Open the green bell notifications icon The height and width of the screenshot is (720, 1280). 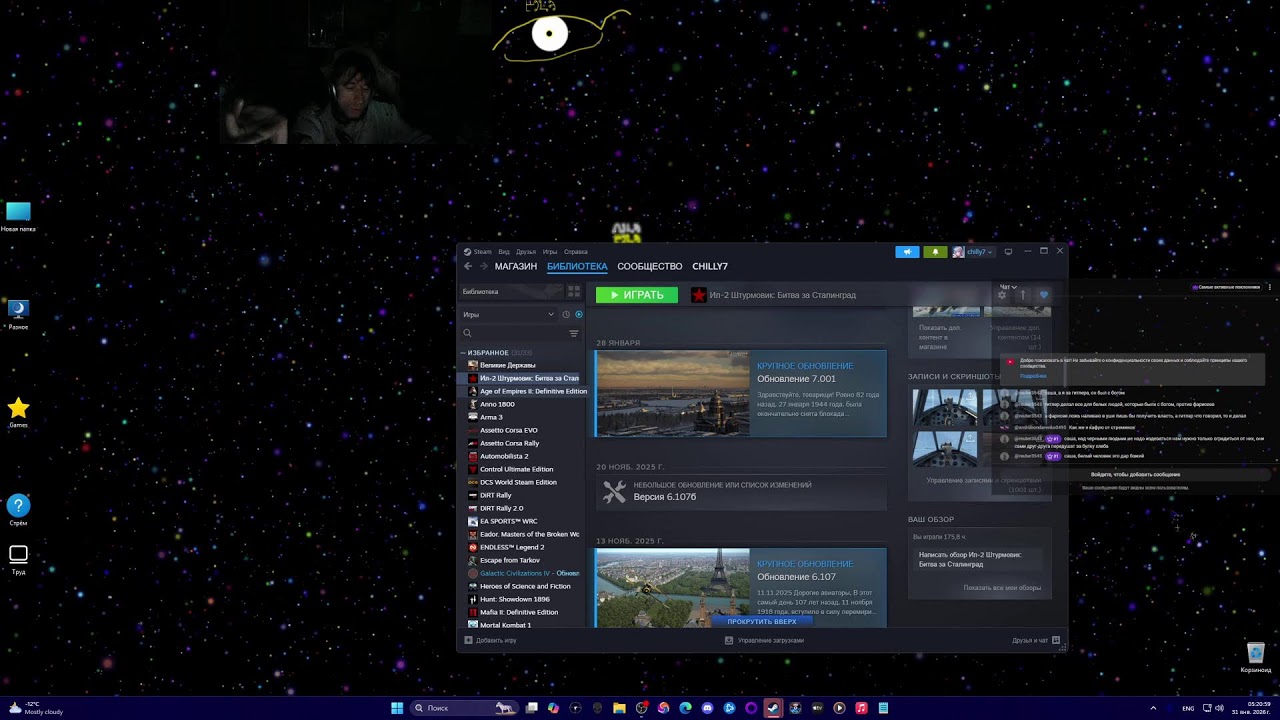point(935,252)
